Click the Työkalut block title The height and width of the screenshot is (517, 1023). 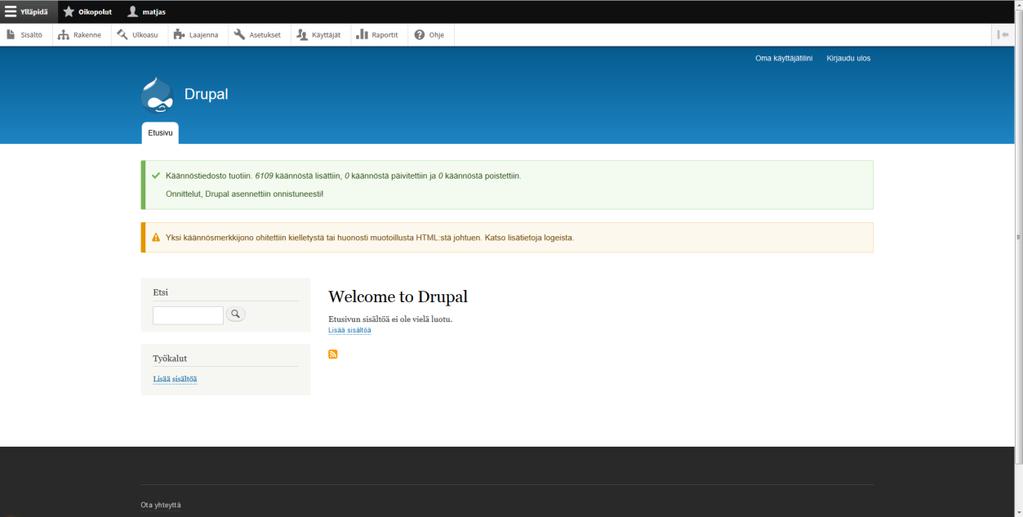tap(170, 358)
